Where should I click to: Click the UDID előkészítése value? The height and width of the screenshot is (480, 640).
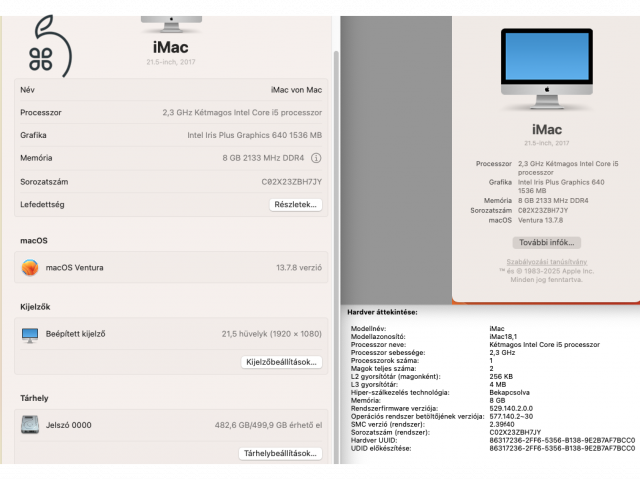click(x=562, y=448)
